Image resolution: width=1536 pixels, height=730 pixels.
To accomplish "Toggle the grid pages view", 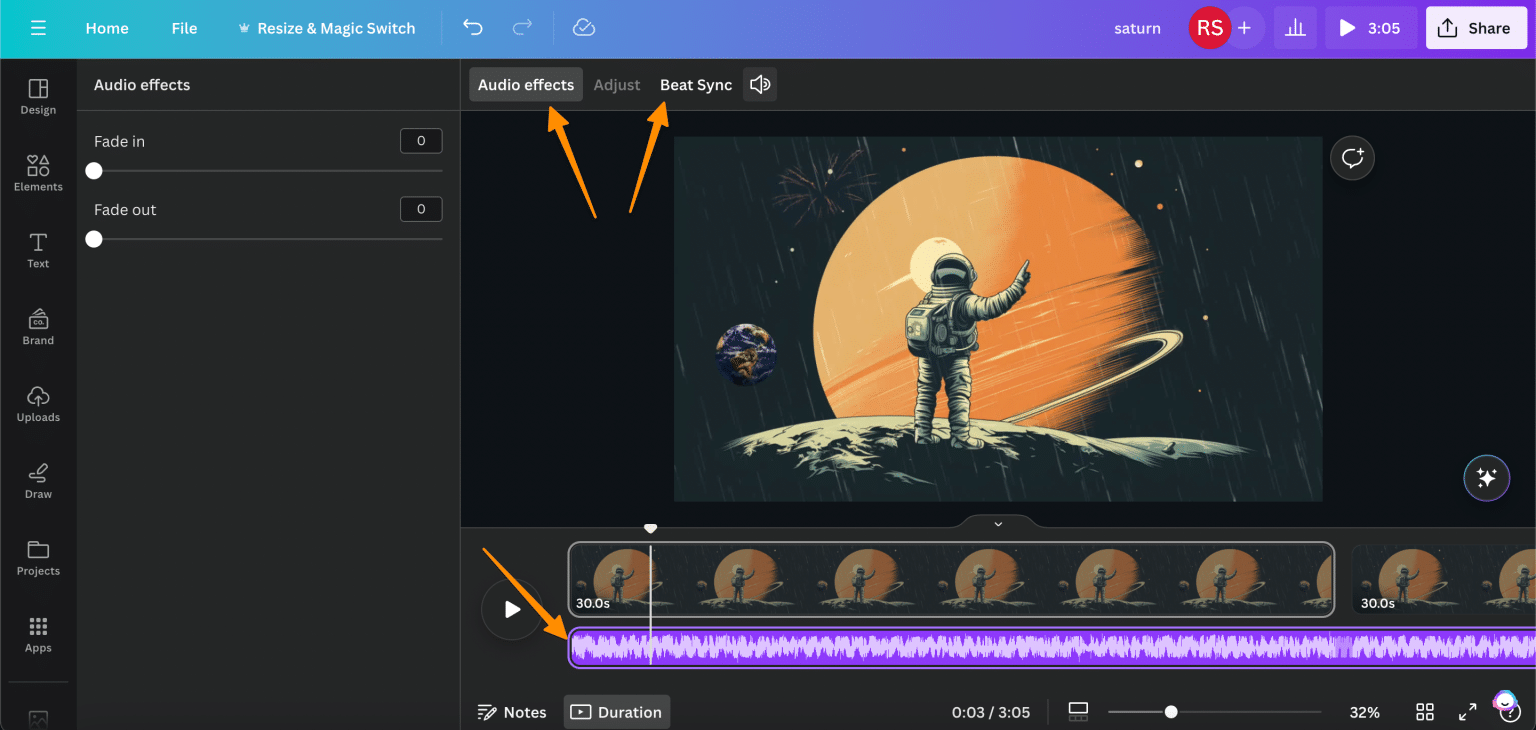I will click(x=1424, y=711).
